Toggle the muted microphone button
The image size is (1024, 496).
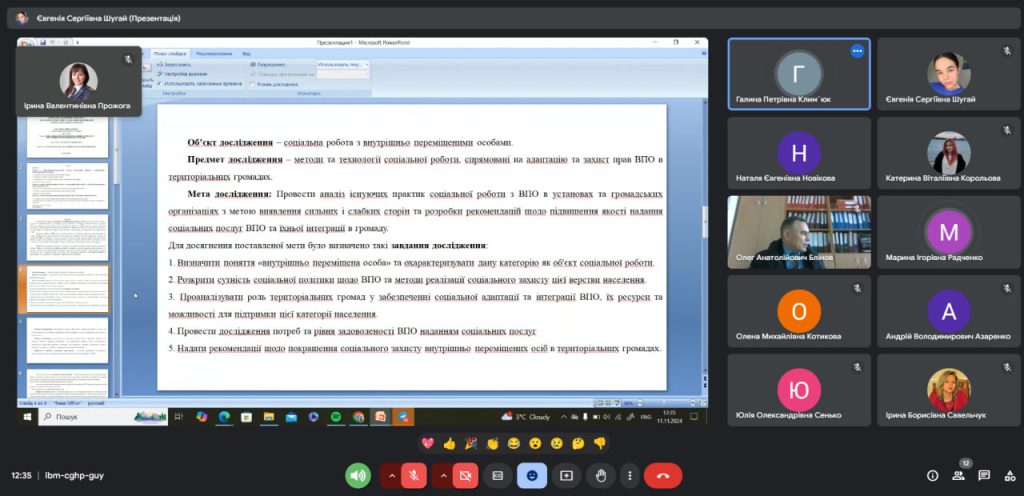click(414, 475)
